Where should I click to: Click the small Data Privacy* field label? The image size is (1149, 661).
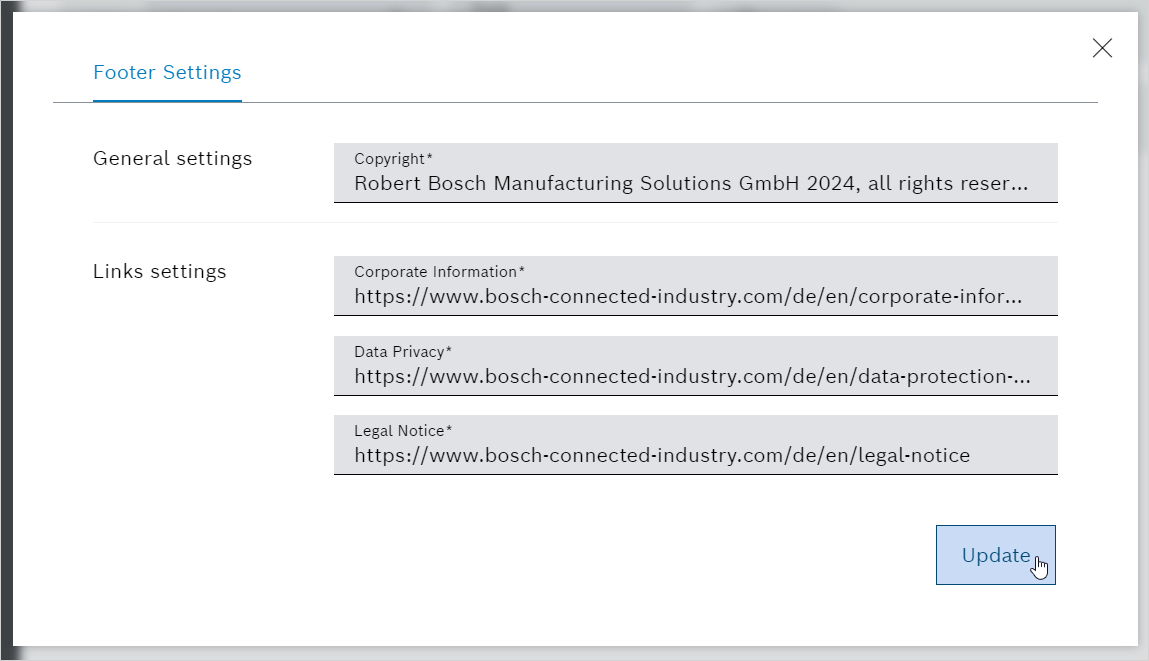tap(403, 352)
